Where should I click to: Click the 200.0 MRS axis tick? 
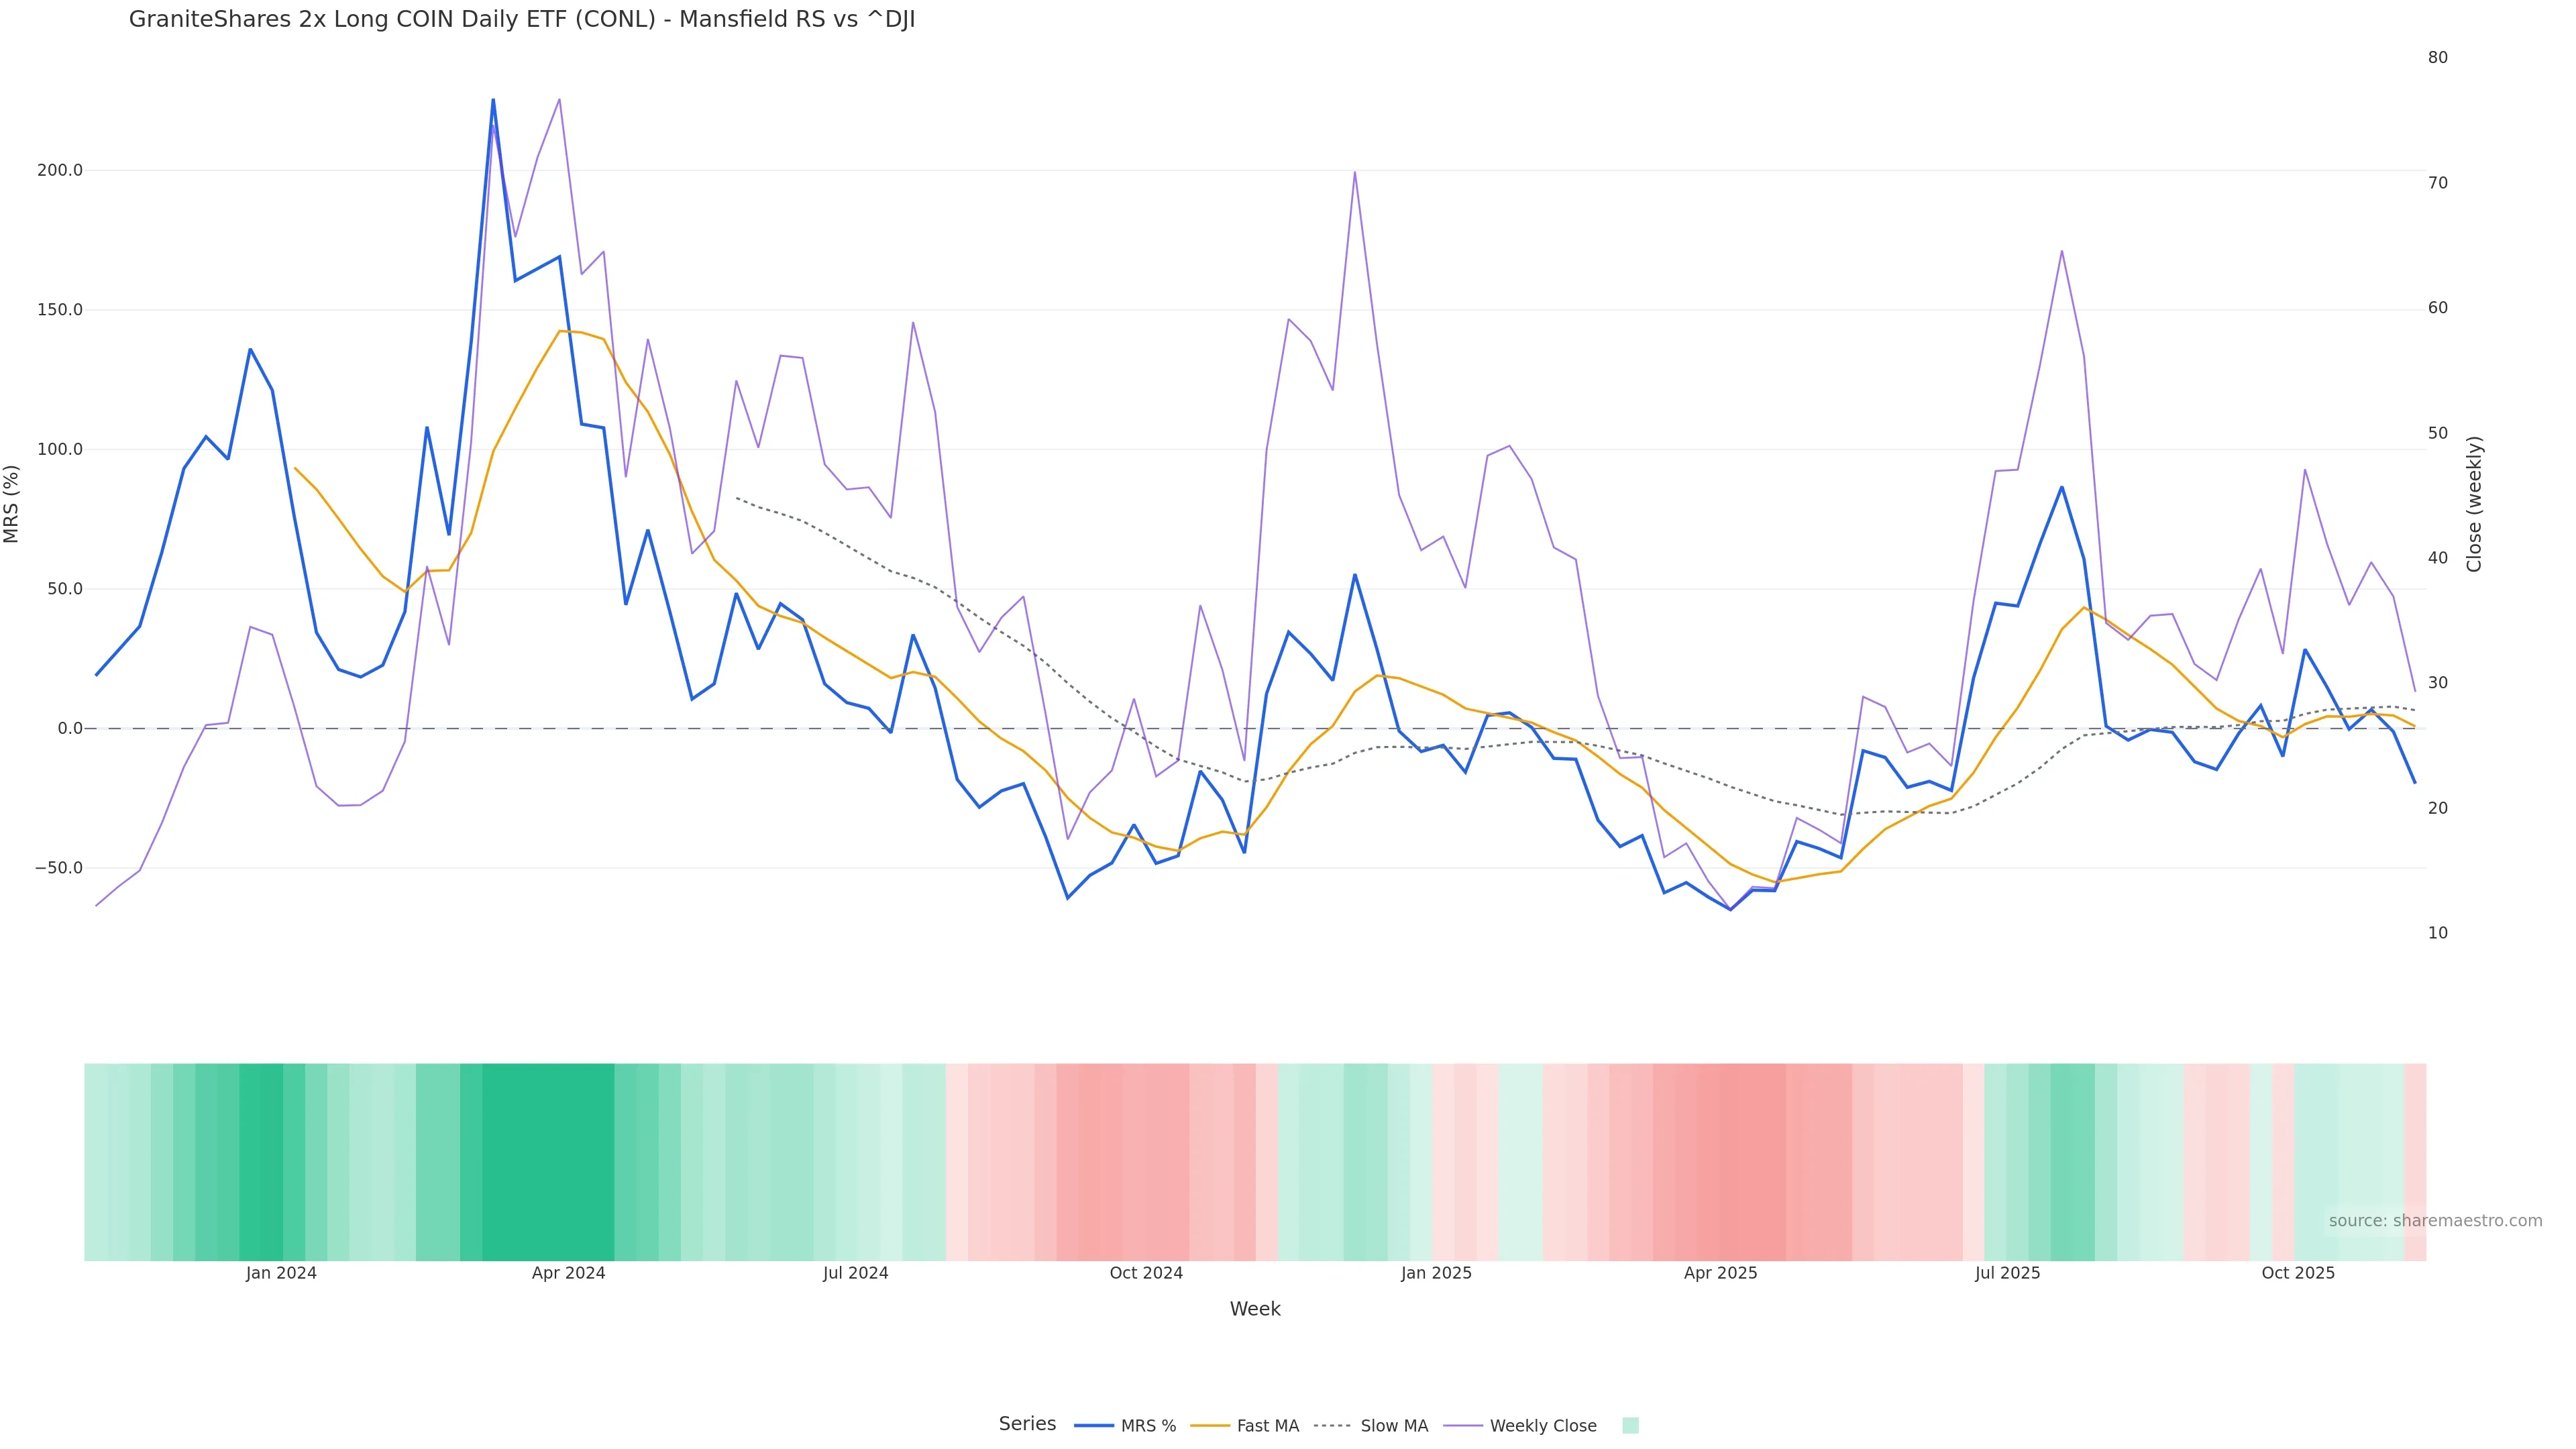tap(60, 170)
